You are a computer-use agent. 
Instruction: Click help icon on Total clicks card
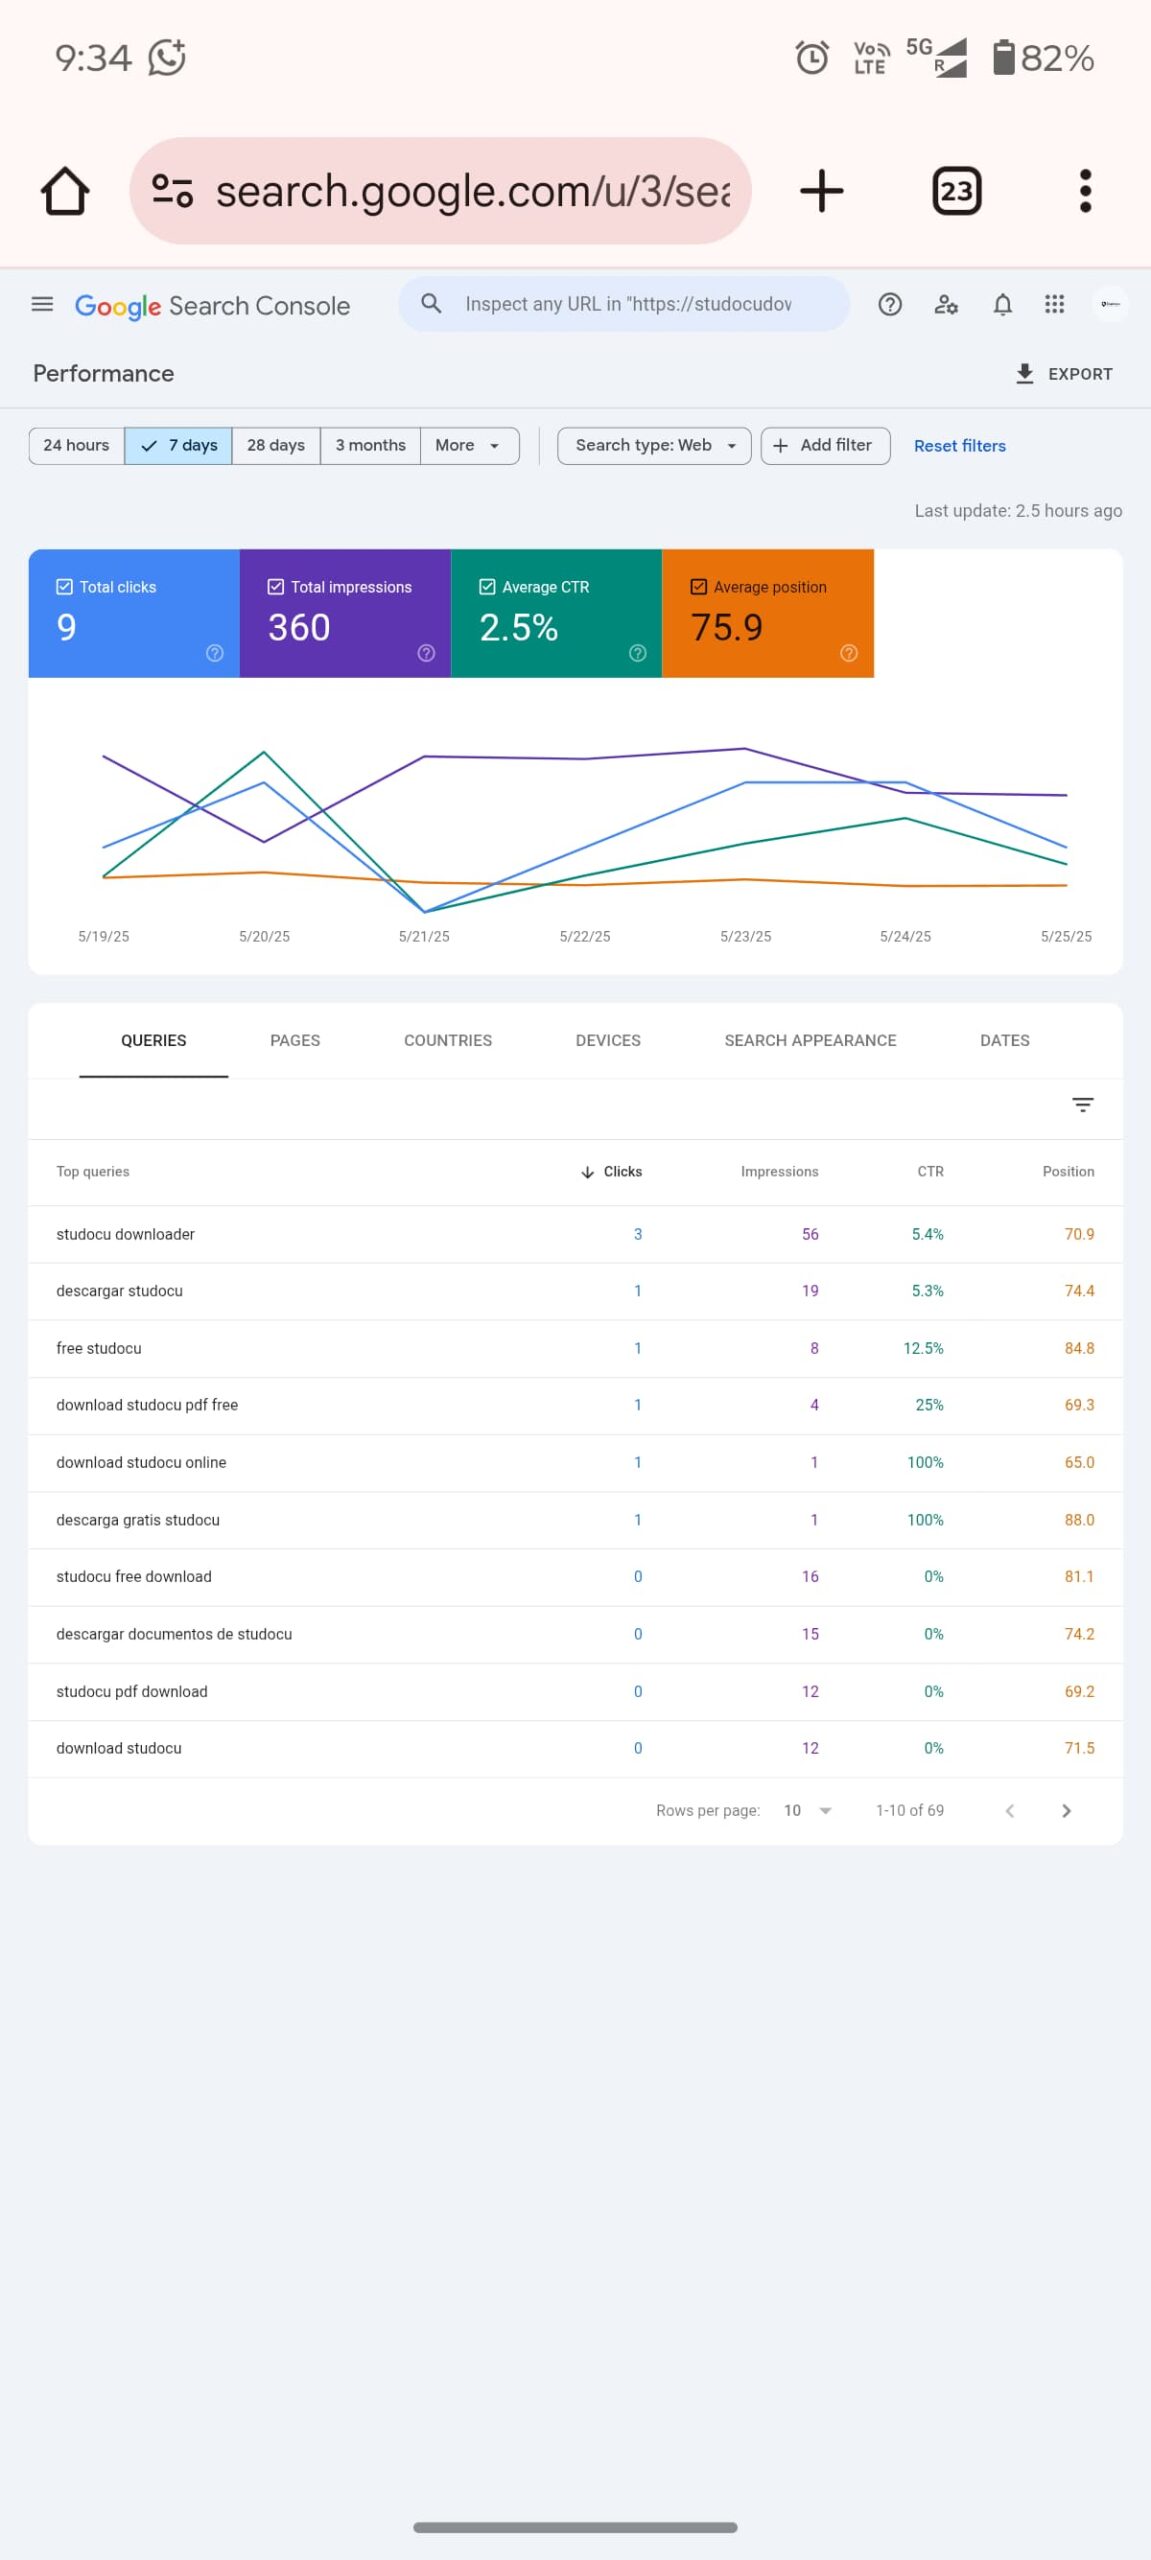(x=215, y=653)
